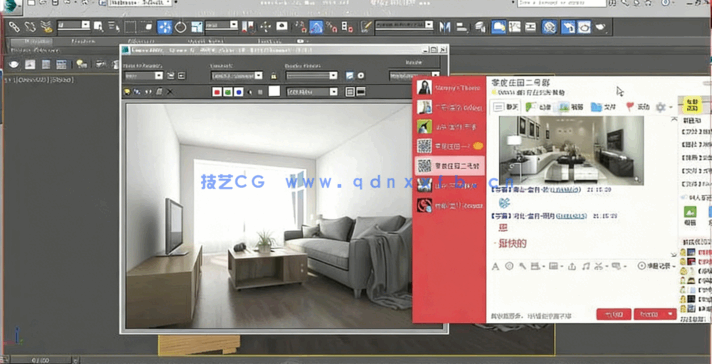Viewport: 712px width, 364px height.
Task: Click the Use Pivot Point Center icon
Action: [x=247, y=27]
